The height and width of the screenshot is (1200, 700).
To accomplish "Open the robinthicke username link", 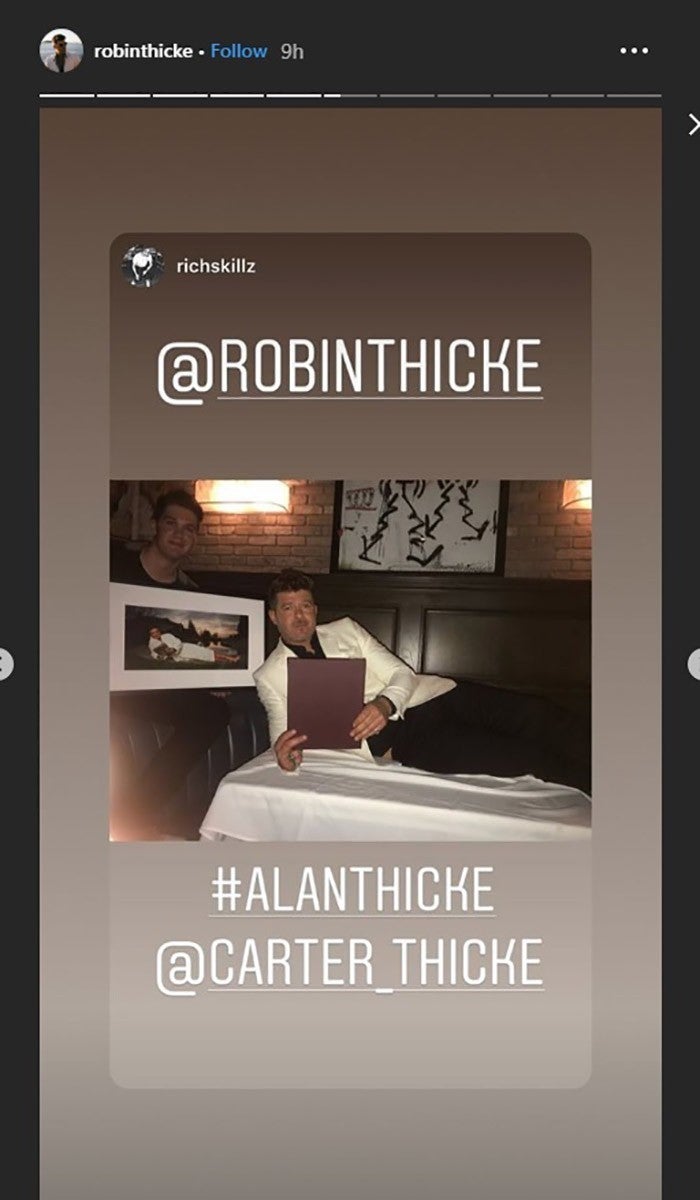I will coord(143,51).
